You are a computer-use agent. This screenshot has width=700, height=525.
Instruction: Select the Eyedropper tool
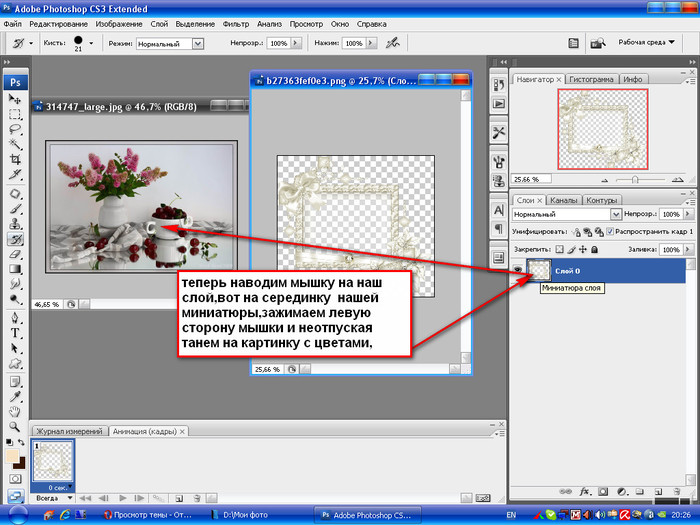coord(15,397)
